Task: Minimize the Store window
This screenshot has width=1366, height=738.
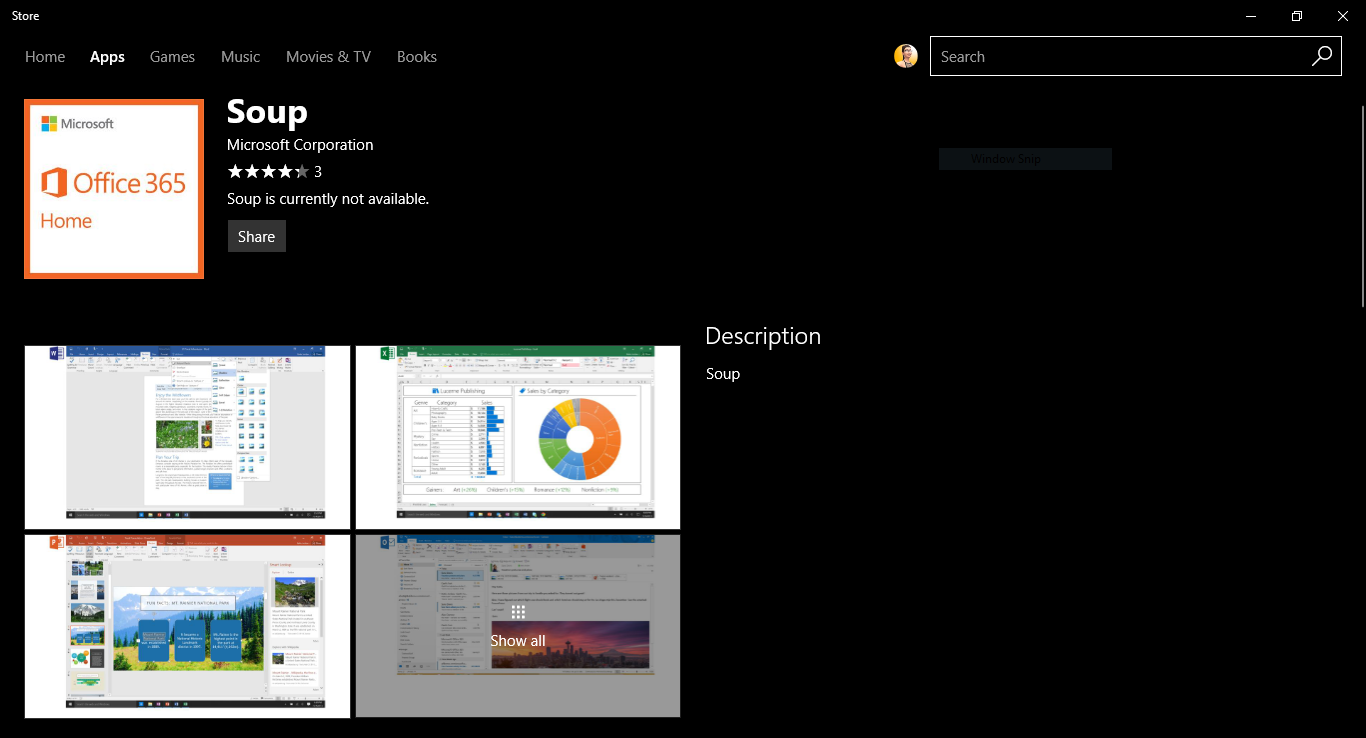Action: coord(1251,16)
